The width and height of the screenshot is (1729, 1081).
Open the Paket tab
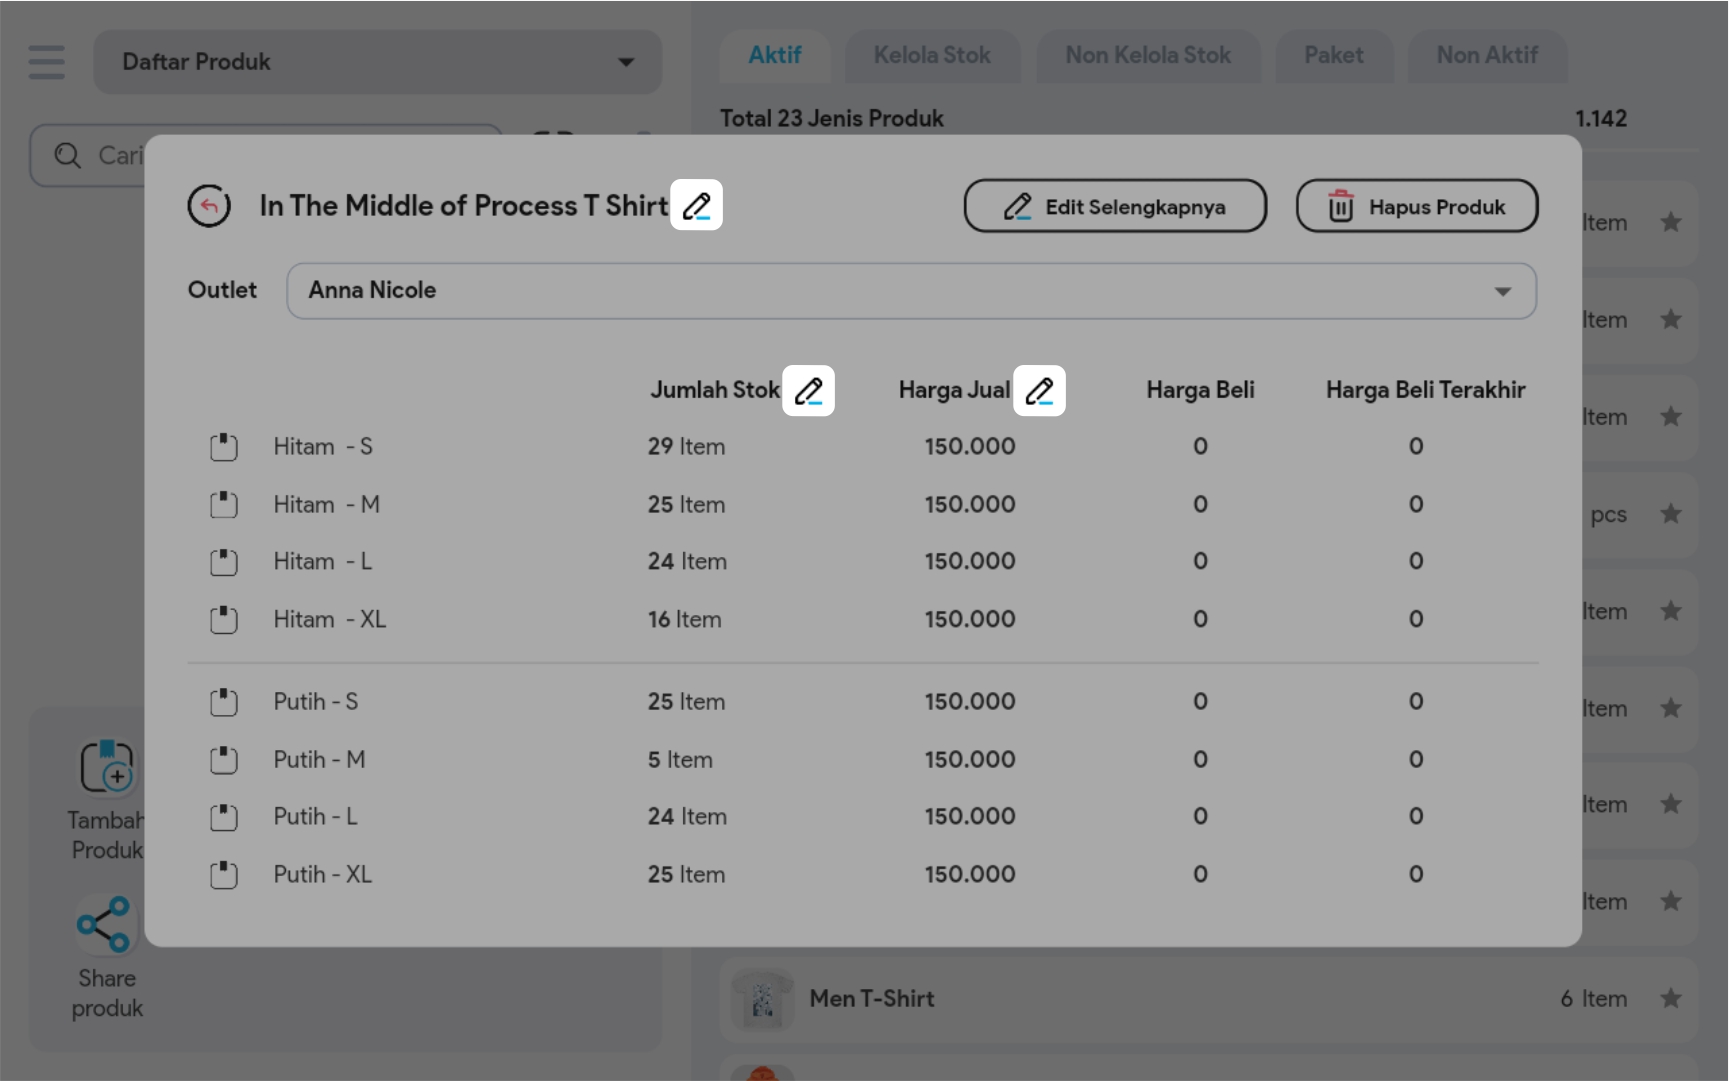pyautogui.click(x=1333, y=56)
